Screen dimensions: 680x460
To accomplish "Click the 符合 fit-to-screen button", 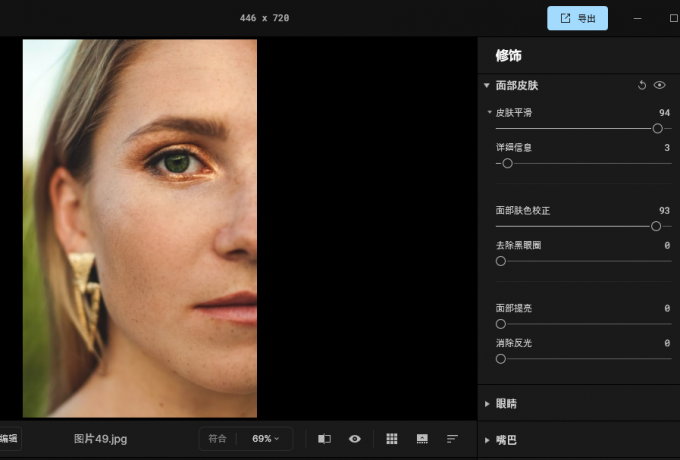I will [217, 439].
